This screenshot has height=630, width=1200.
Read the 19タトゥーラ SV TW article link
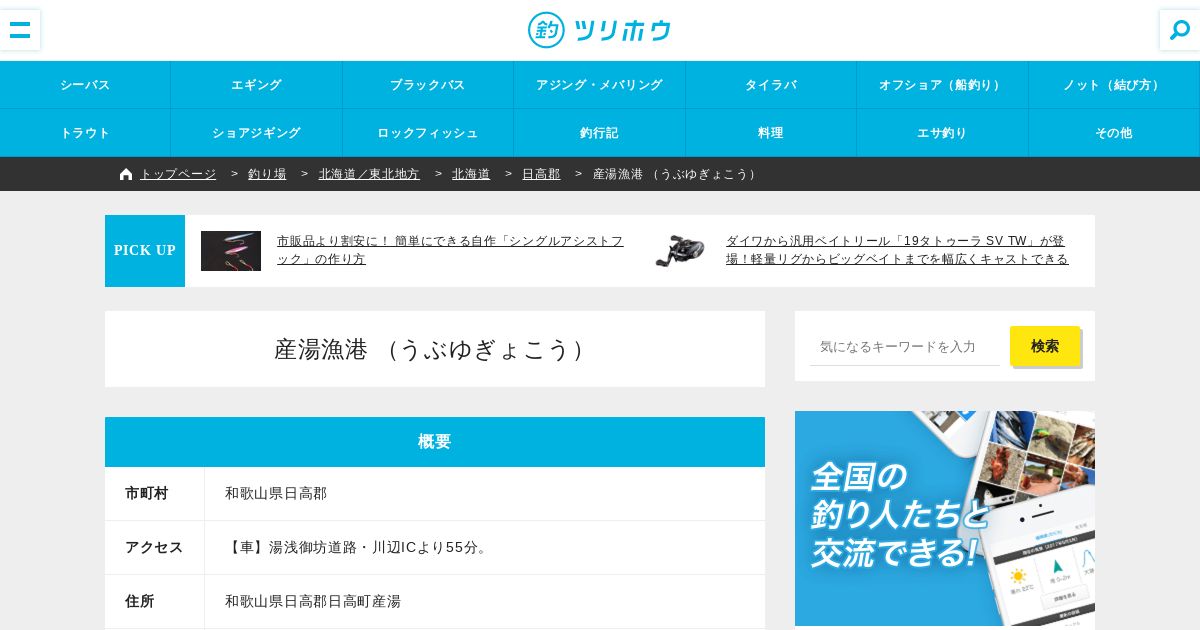(897, 250)
